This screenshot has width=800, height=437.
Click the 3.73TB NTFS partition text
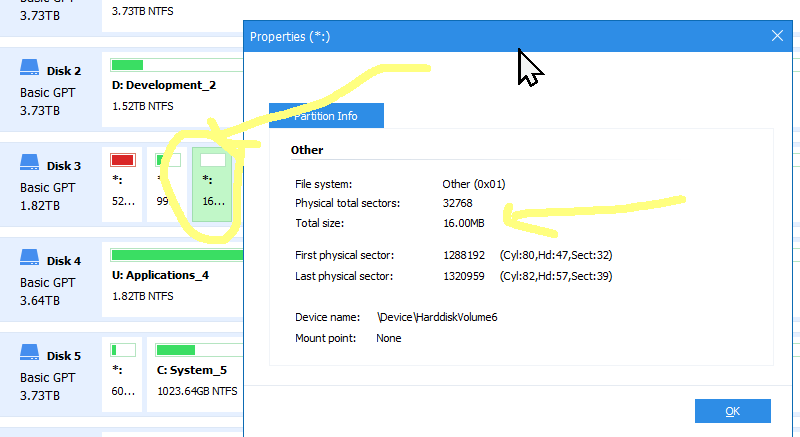pos(142,11)
